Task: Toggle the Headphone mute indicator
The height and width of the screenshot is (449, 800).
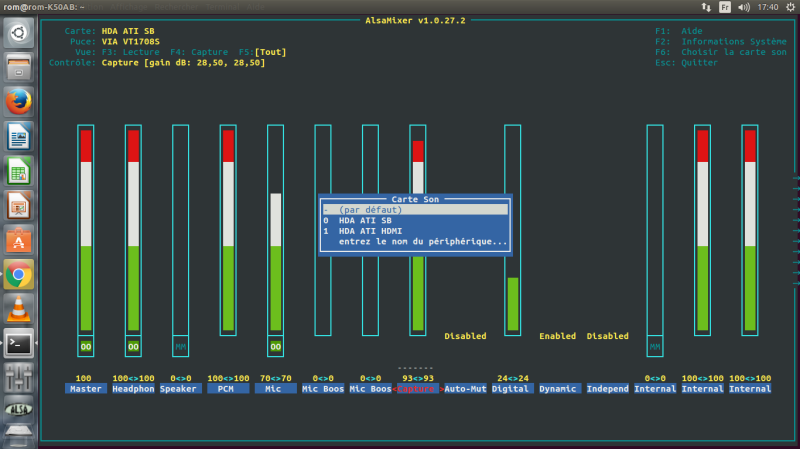Action: point(133,346)
